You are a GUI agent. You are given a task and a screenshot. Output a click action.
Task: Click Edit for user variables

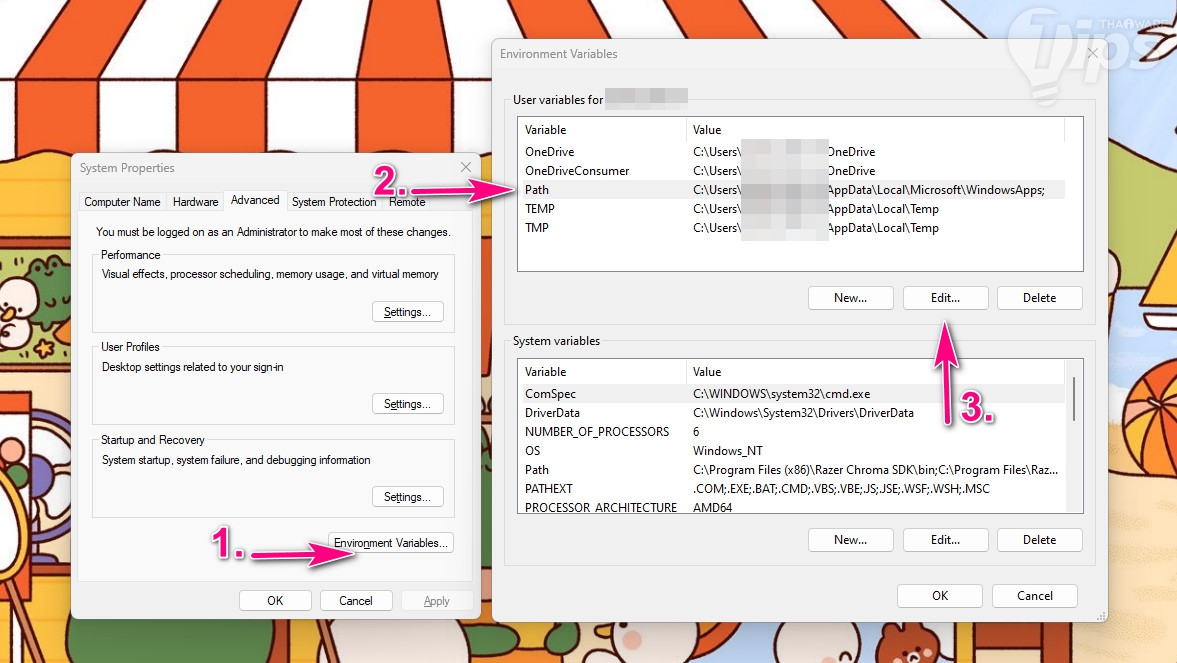pyautogui.click(x=945, y=297)
